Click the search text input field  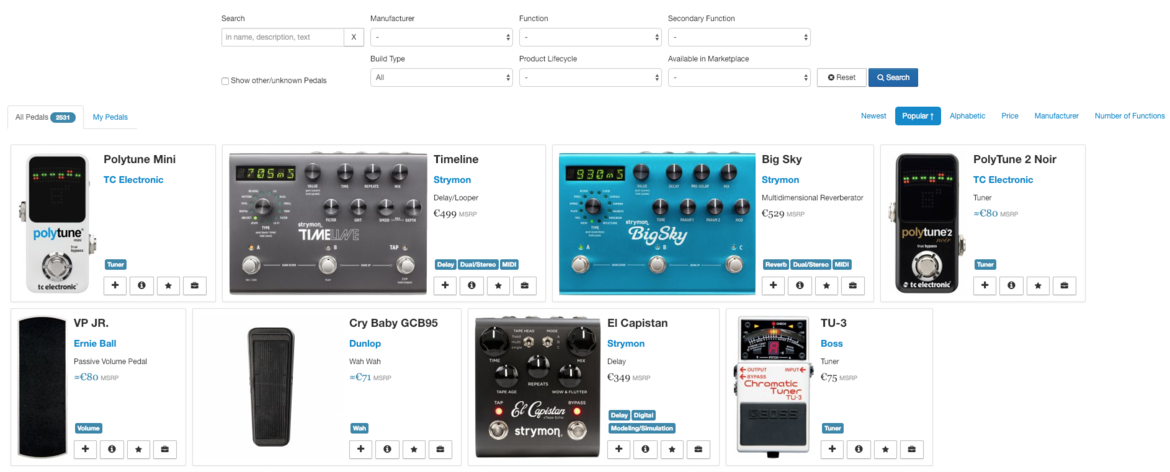point(283,37)
